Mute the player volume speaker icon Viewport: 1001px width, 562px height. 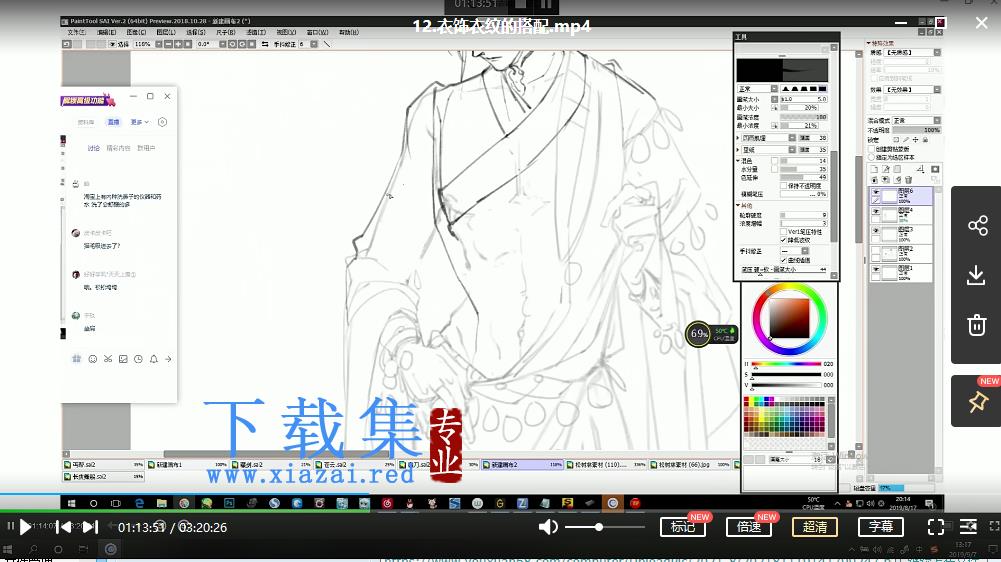(548, 527)
